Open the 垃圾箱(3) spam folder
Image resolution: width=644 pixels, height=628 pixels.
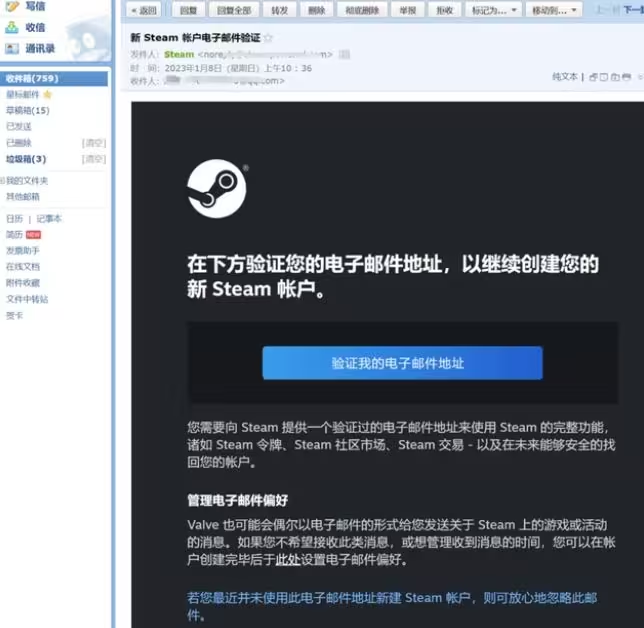tap(26, 159)
